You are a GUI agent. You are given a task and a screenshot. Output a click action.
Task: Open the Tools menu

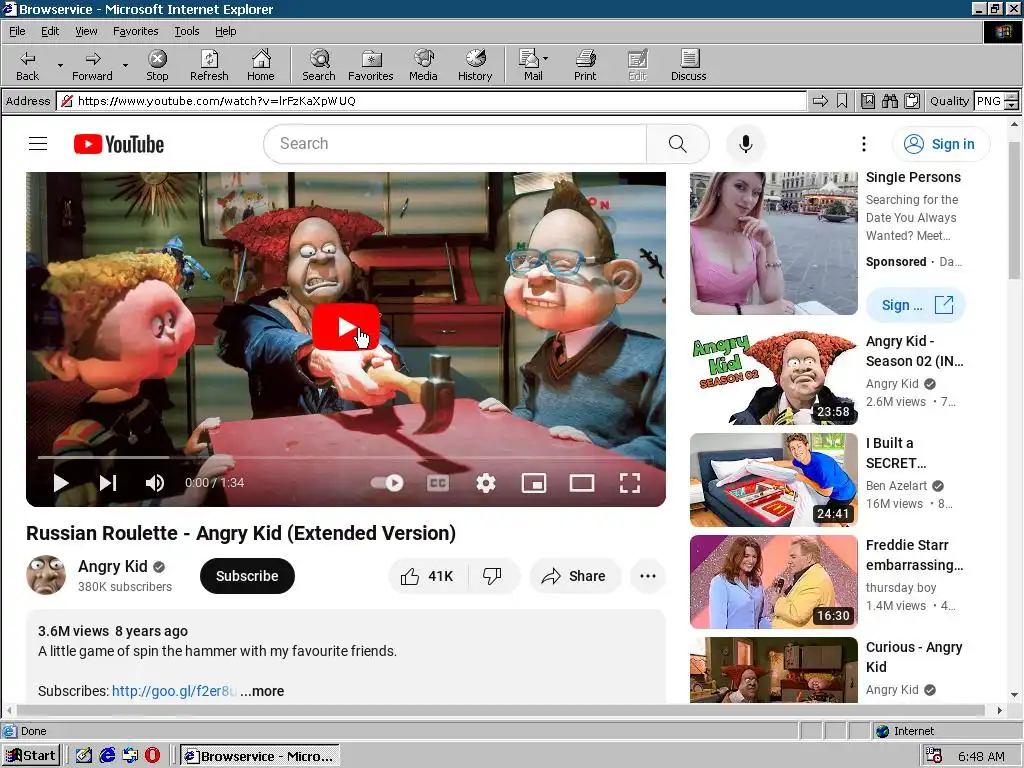(186, 31)
